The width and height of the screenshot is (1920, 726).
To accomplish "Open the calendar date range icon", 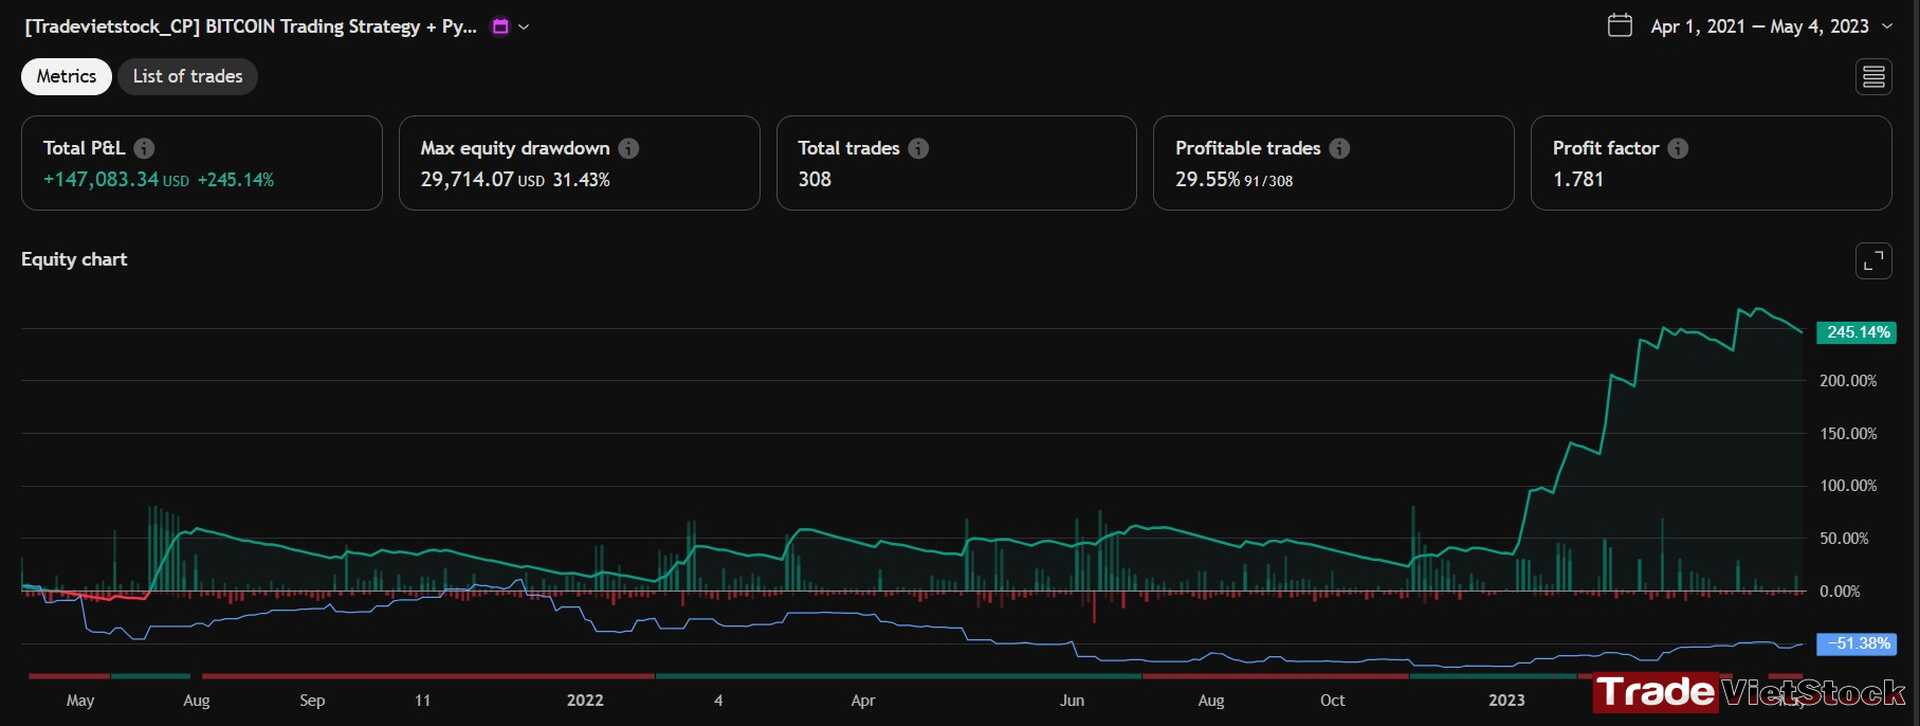I will (1620, 25).
